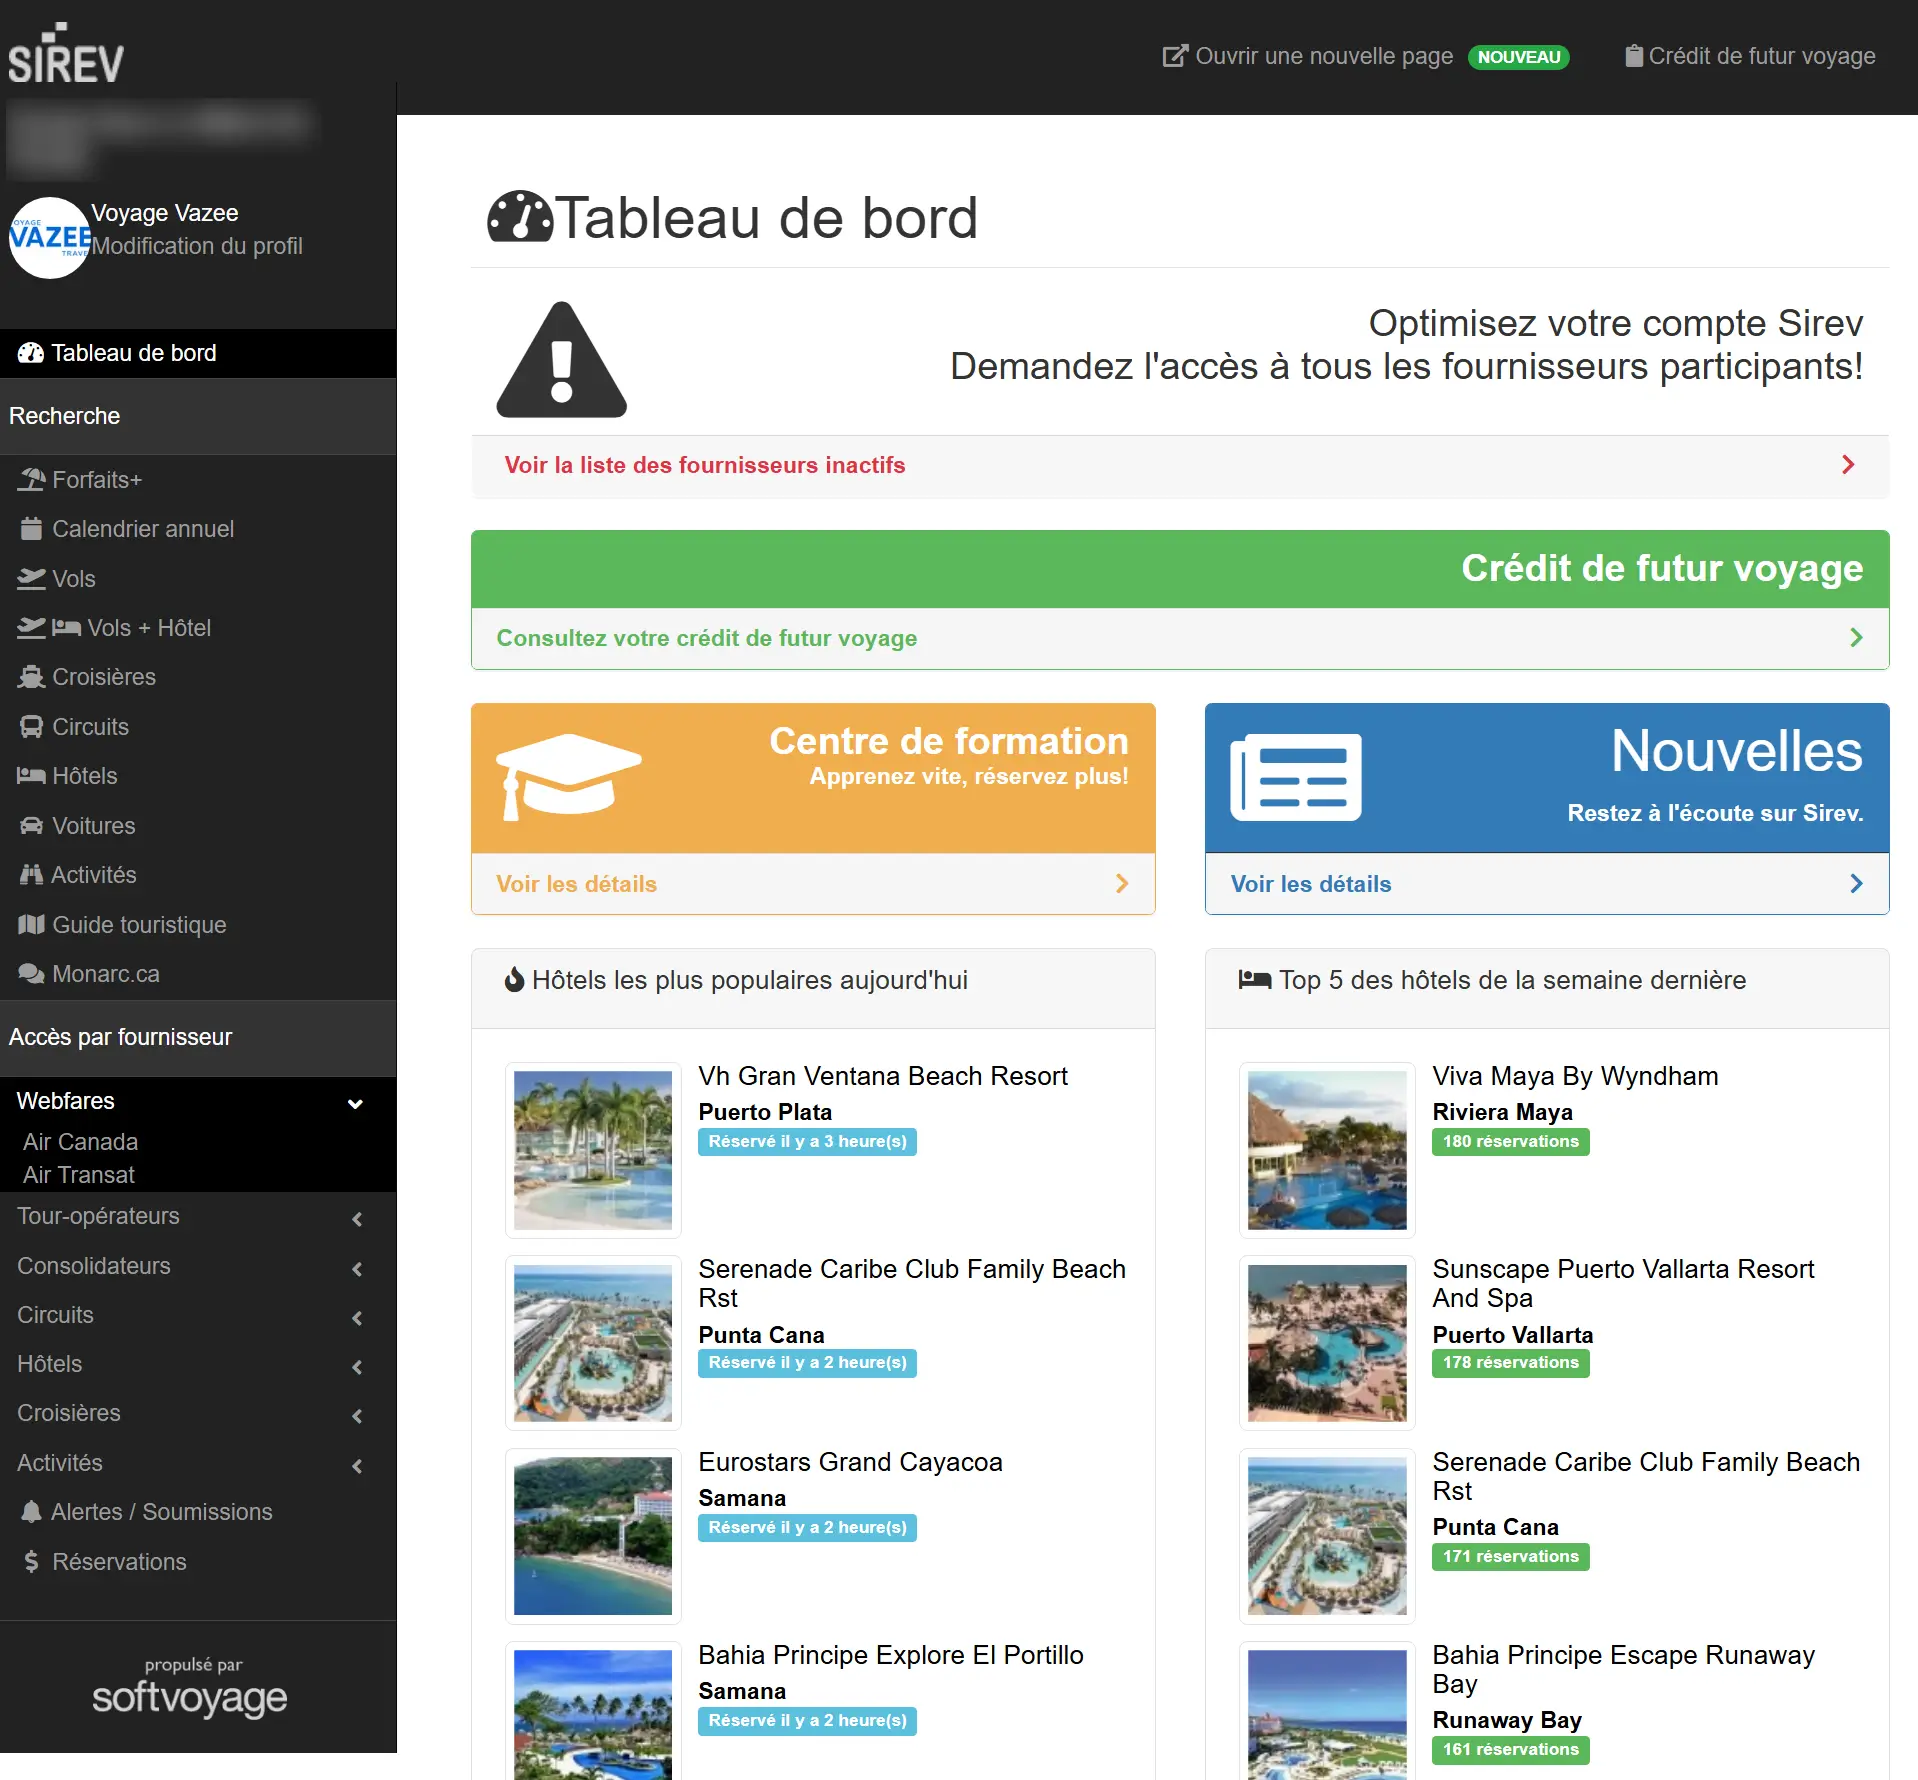Click the dashboard gauge icon in the sidebar

pyautogui.click(x=31, y=353)
